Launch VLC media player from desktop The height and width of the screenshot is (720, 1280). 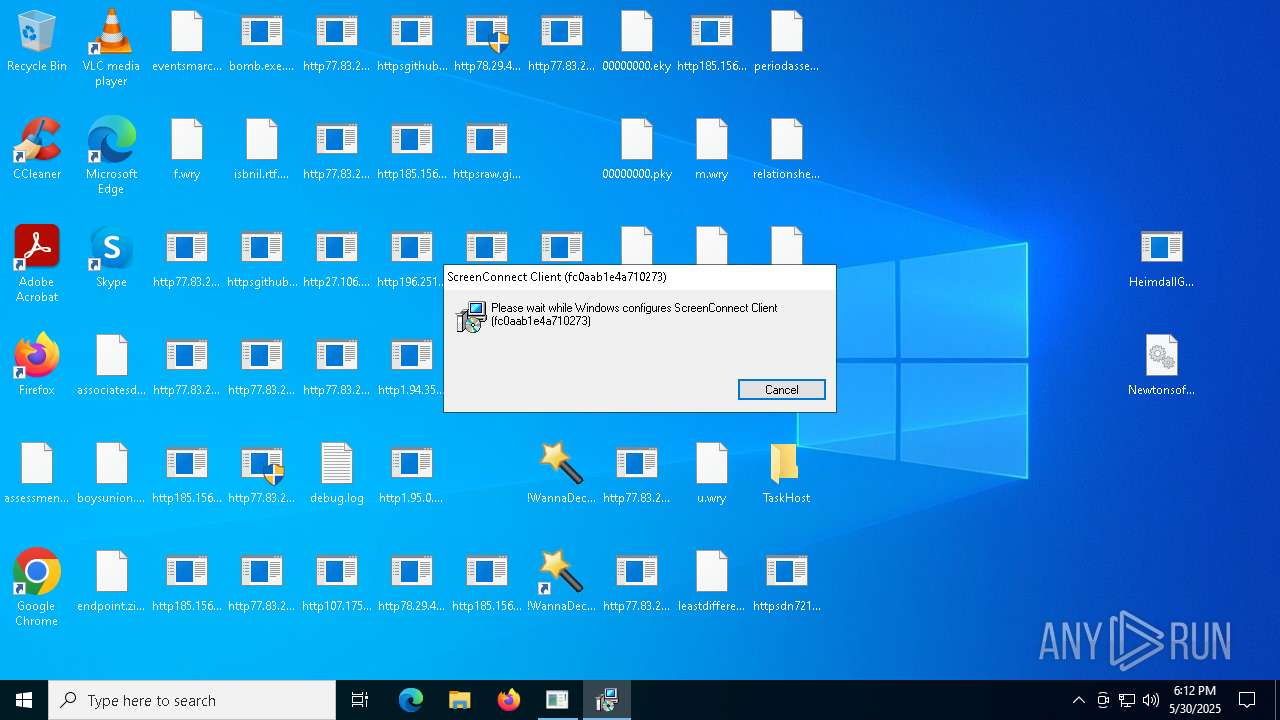coord(111,48)
